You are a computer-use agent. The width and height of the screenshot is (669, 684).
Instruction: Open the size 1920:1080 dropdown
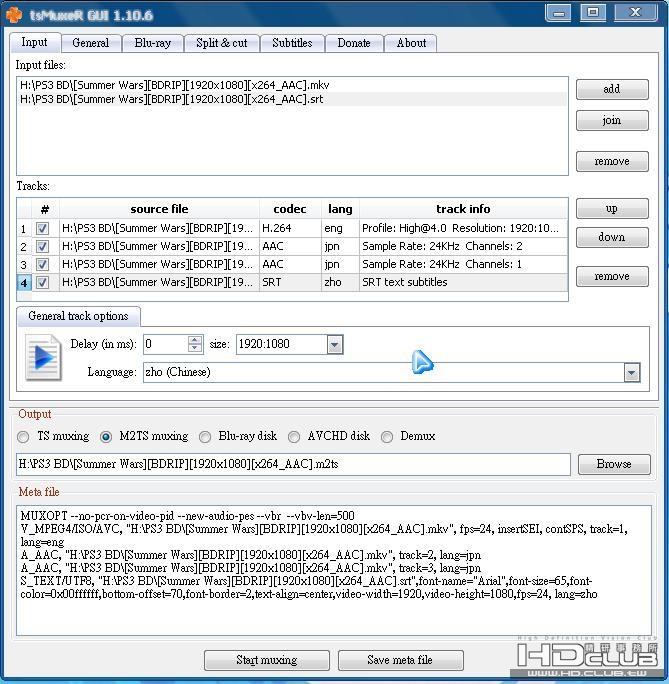[334, 345]
